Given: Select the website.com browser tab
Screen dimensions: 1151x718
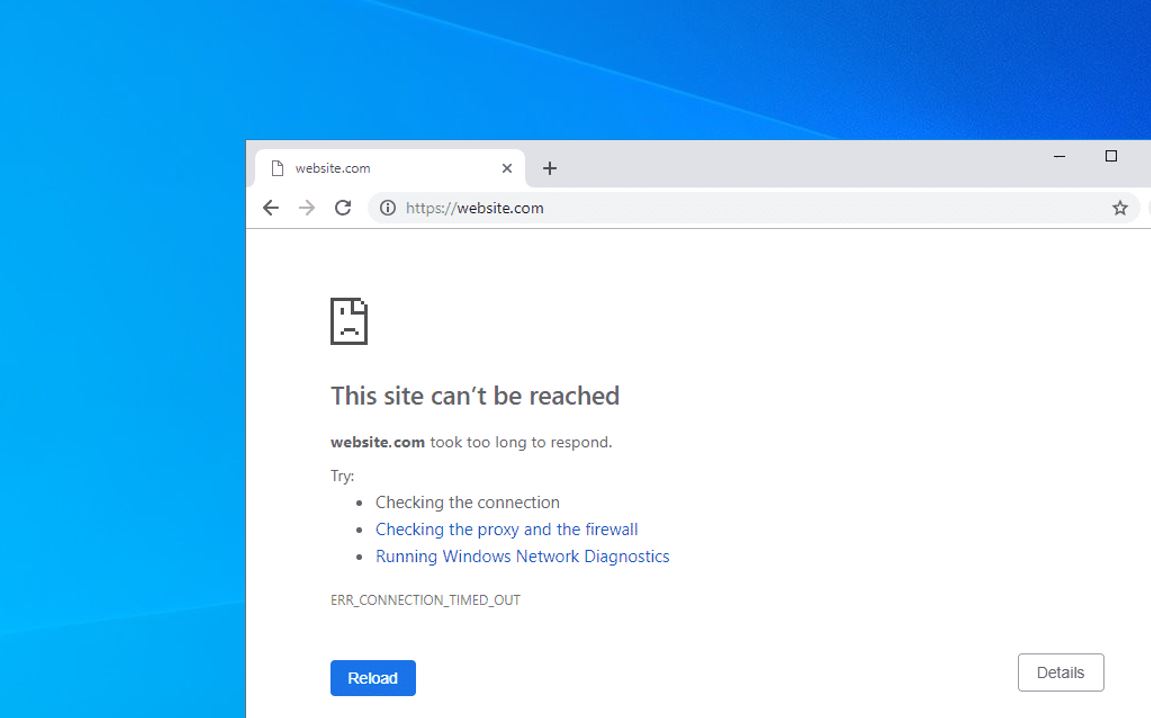Looking at the screenshot, I should [380, 167].
